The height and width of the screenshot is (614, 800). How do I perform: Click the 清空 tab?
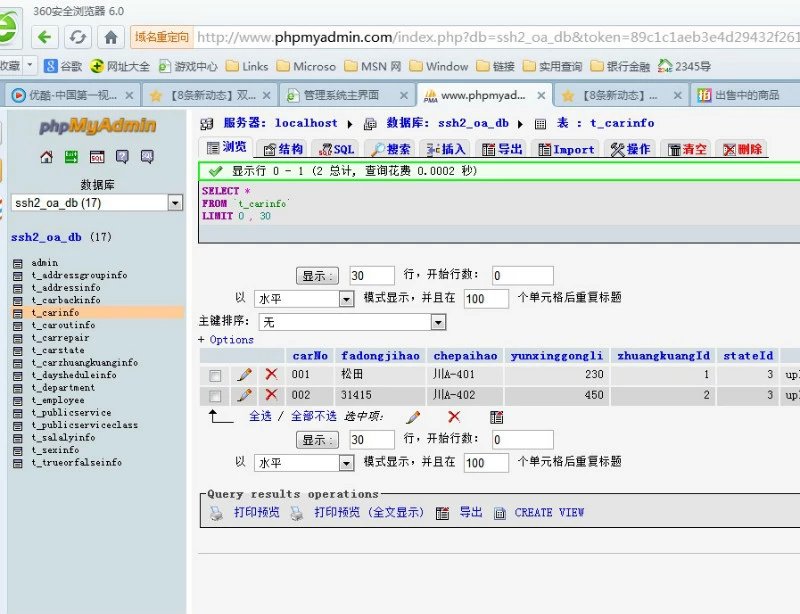tap(687, 149)
